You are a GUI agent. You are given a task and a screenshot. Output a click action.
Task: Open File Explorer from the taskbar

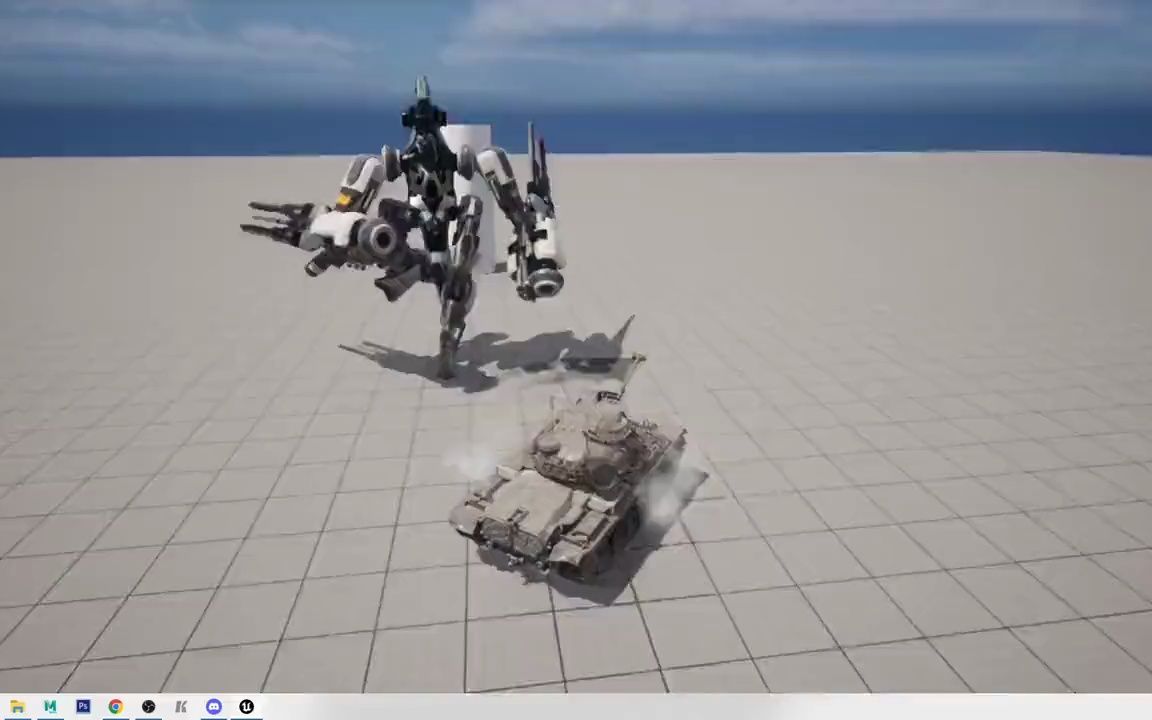tap(18, 707)
